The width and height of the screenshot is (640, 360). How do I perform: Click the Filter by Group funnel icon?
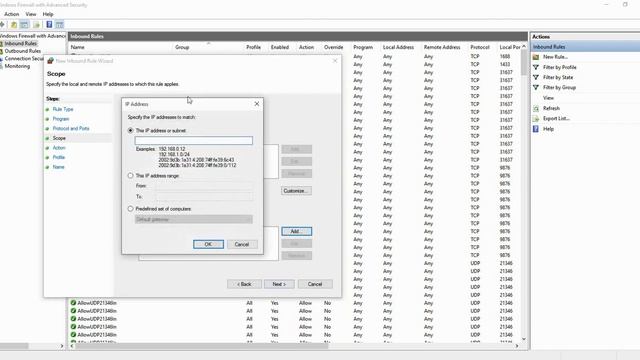[536, 87]
